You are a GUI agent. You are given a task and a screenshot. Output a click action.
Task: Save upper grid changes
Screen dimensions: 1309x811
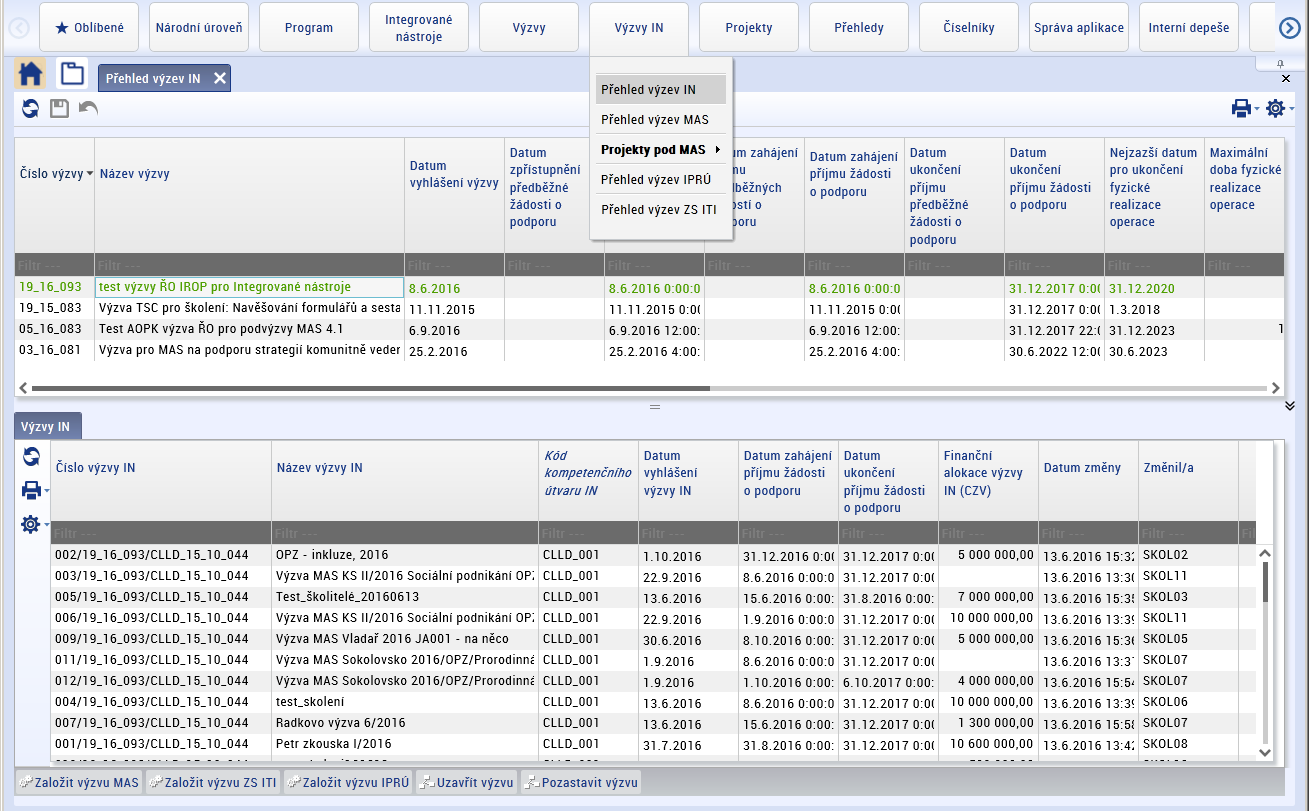[59, 108]
